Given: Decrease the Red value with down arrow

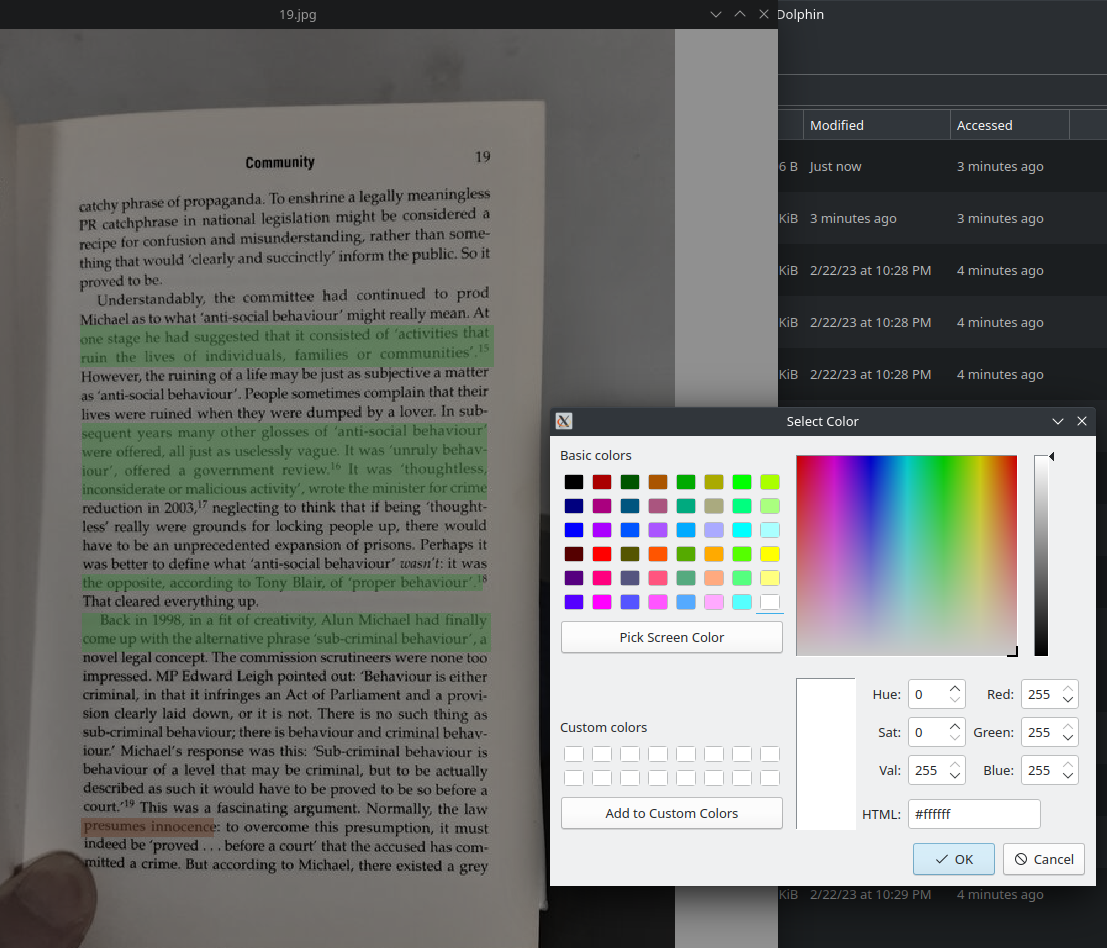Looking at the screenshot, I should click(x=1068, y=701).
